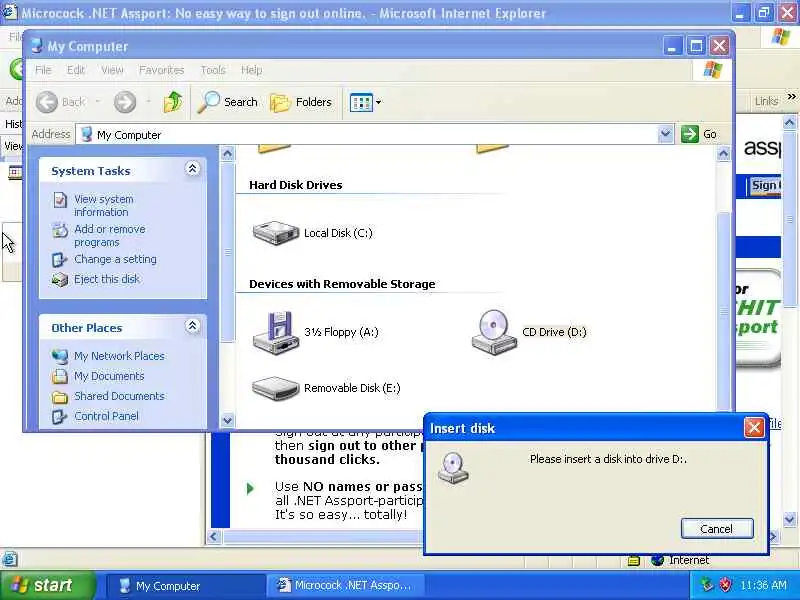The width and height of the screenshot is (800, 600).
Task: Click View system information link
Action: (x=104, y=206)
